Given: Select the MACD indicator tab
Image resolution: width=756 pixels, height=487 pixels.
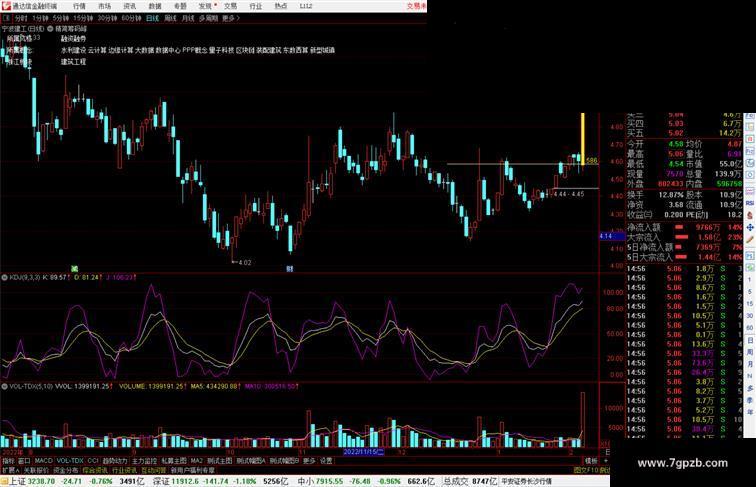Looking at the screenshot, I should coord(43,461).
